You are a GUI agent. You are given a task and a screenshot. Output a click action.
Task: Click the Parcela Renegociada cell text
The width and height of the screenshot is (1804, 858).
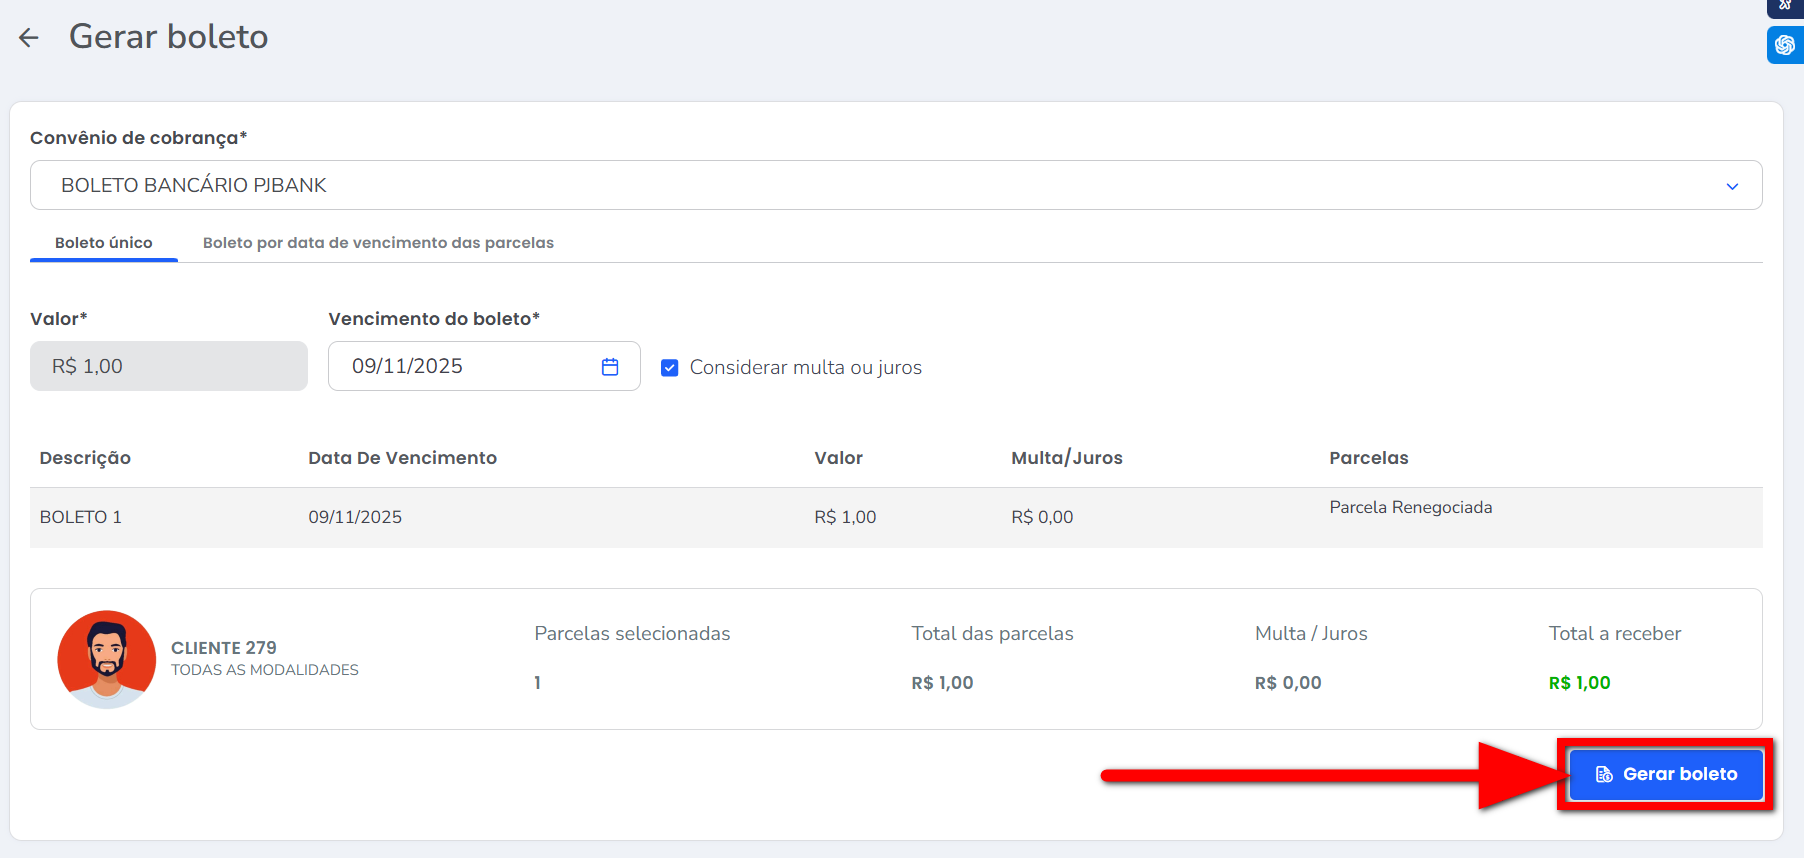1410,508
